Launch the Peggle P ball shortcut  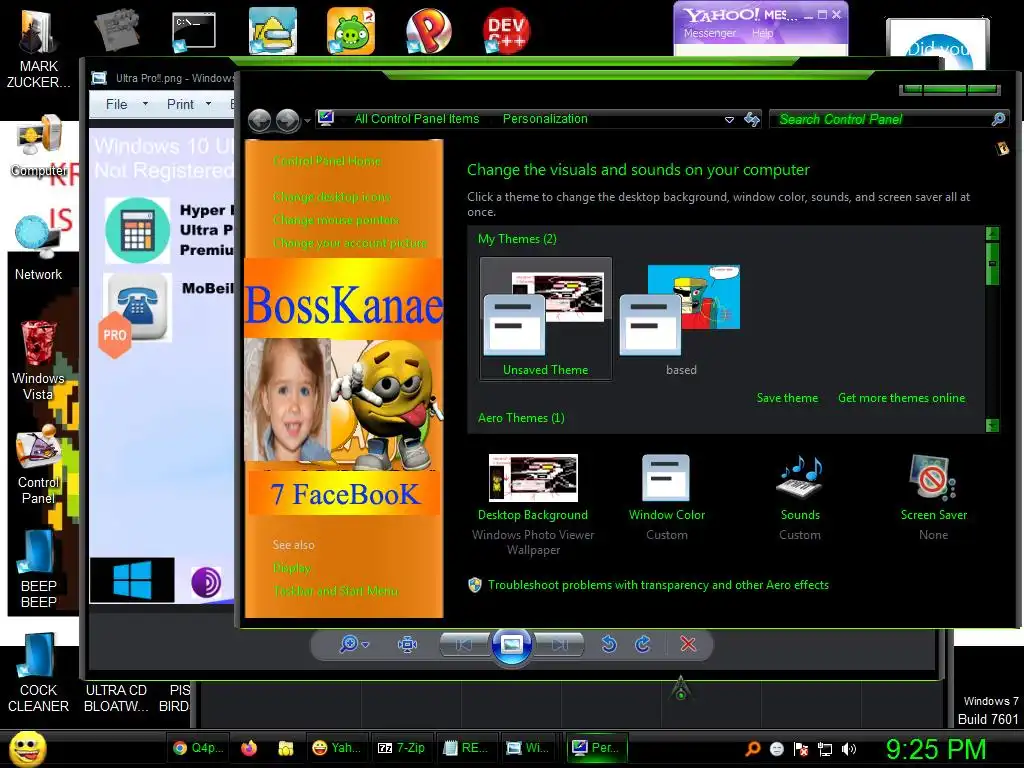click(428, 31)
